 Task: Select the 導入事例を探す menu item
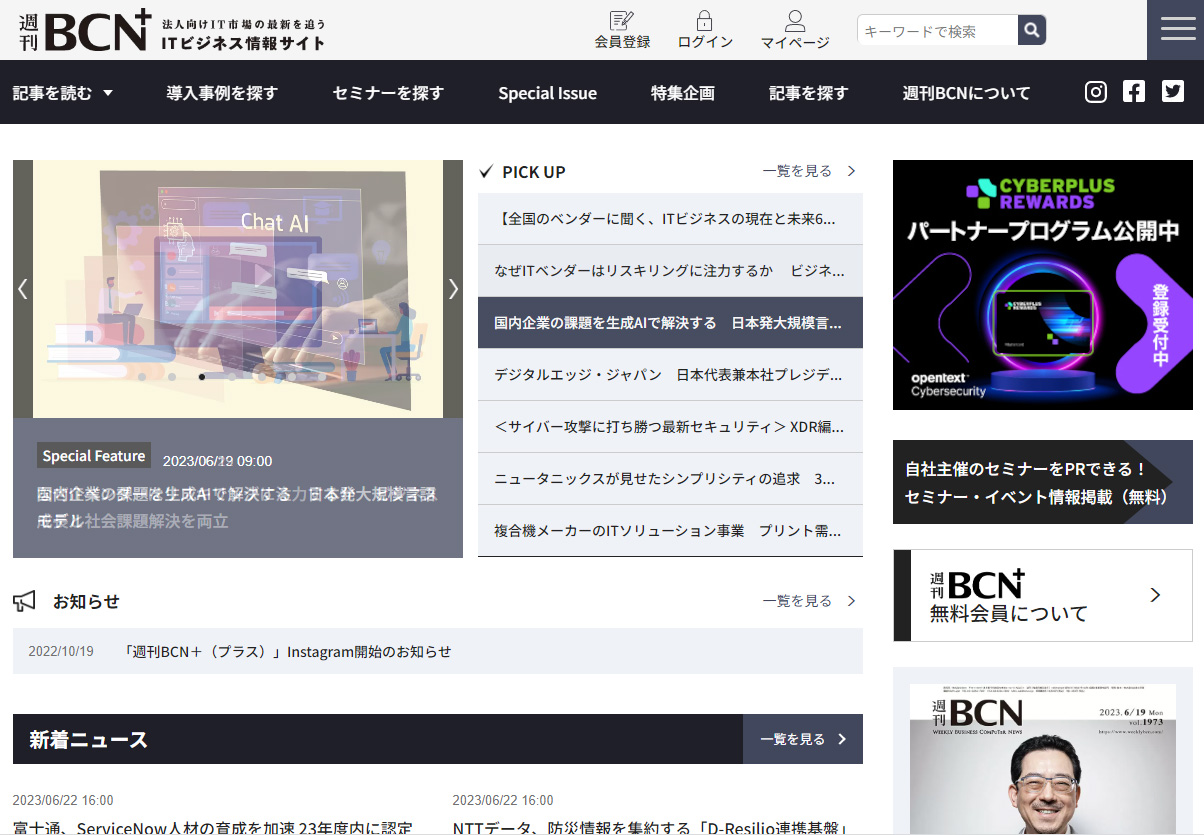(221, 91)
